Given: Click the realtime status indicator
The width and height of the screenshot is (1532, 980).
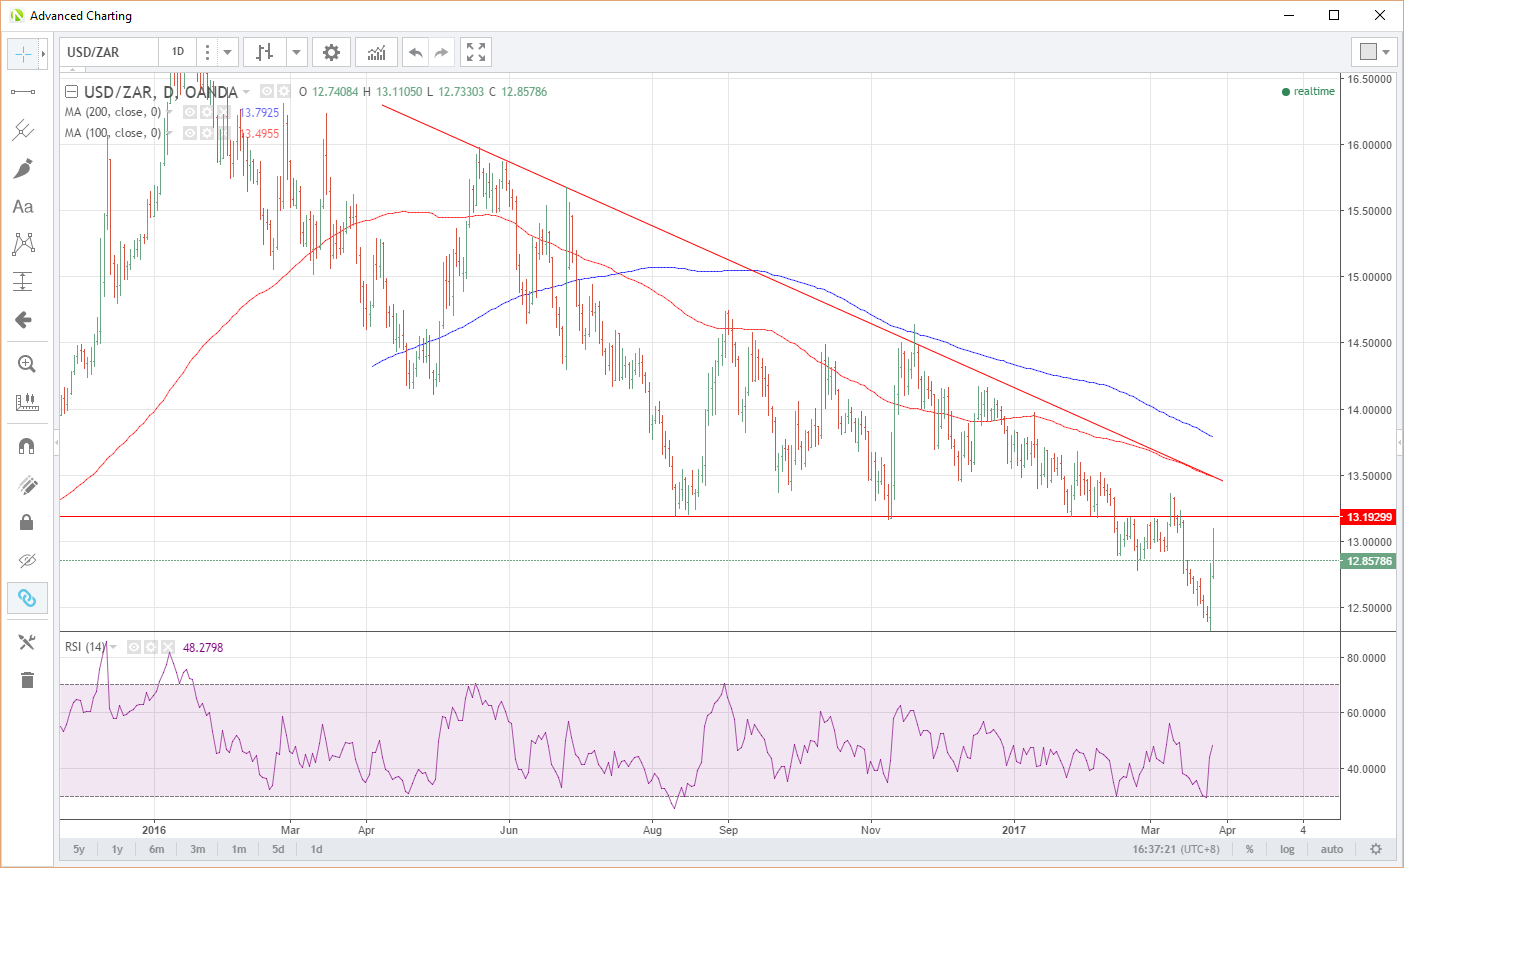Looking at the screenshot, I should 1308,91.
